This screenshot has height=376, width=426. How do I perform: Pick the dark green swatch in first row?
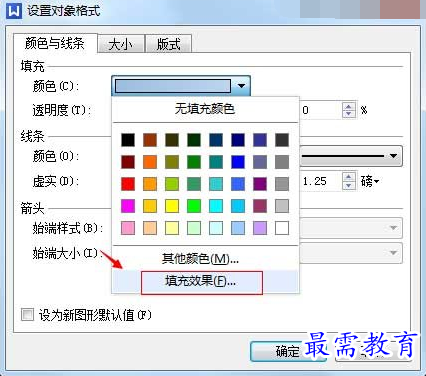point(194,140)
